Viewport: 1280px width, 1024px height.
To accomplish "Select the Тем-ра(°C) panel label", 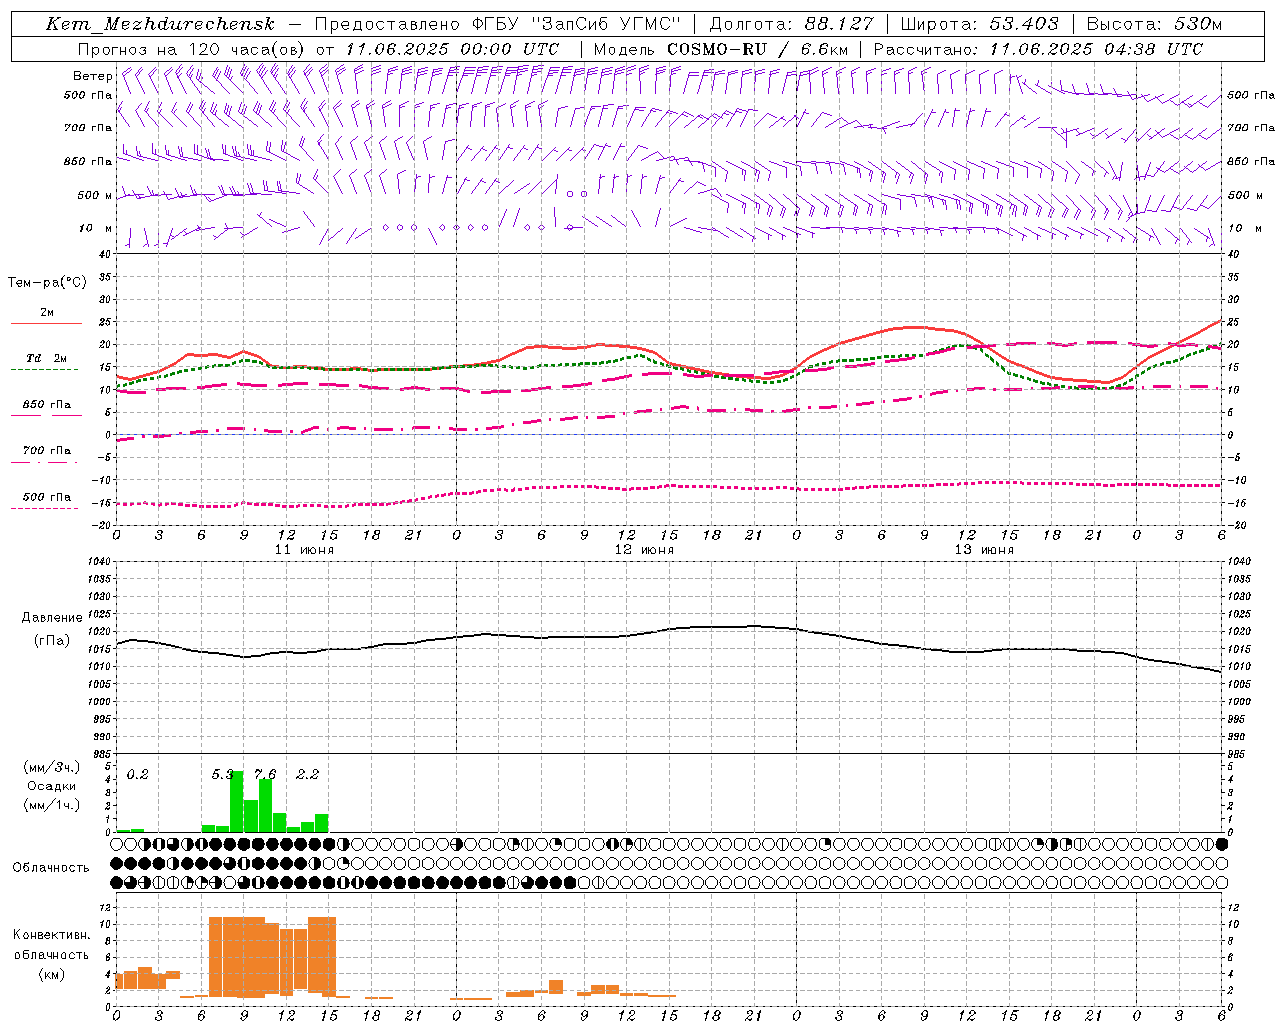I will pos(47,283).
